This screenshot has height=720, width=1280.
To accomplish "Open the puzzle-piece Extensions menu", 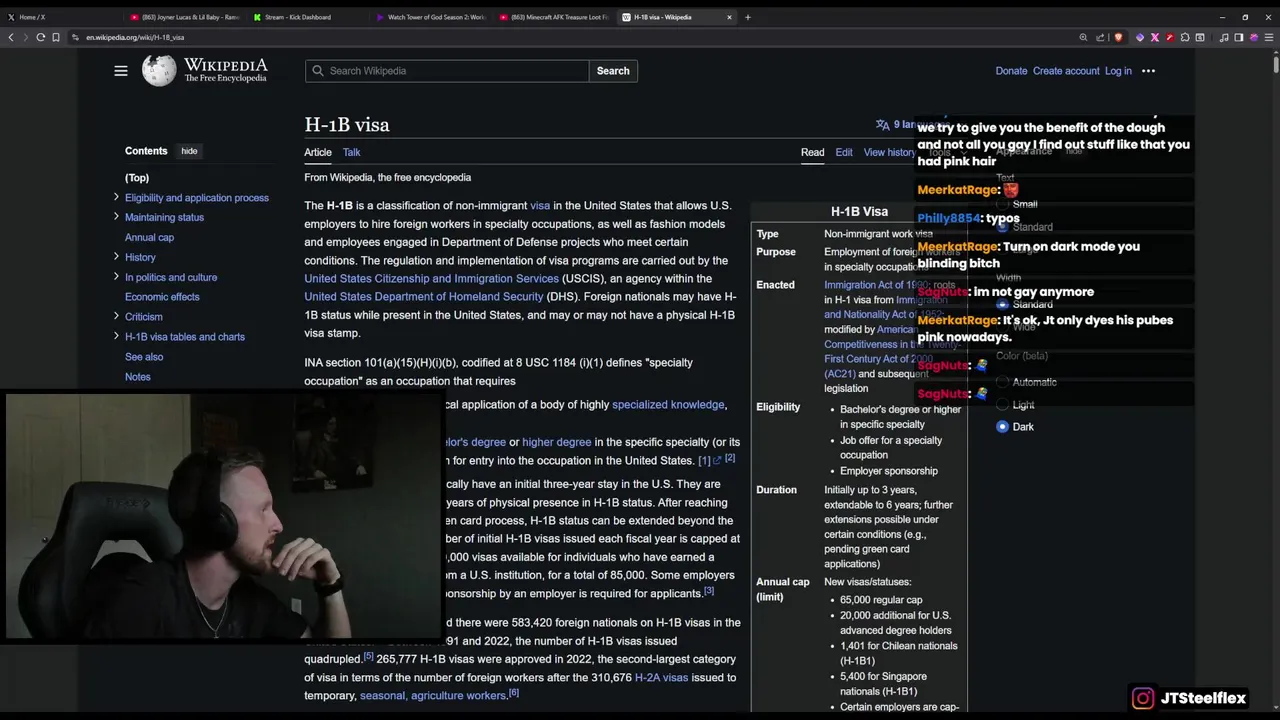I will (1185, 37).
